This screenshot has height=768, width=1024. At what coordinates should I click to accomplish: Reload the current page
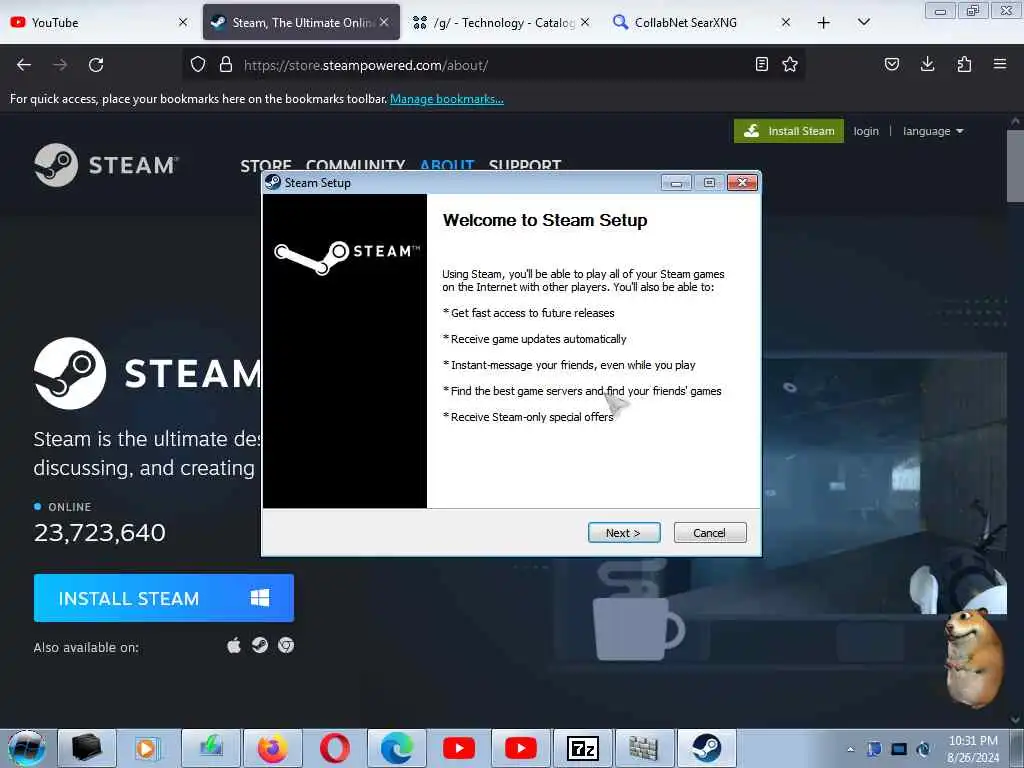click(x=96, y=65)
